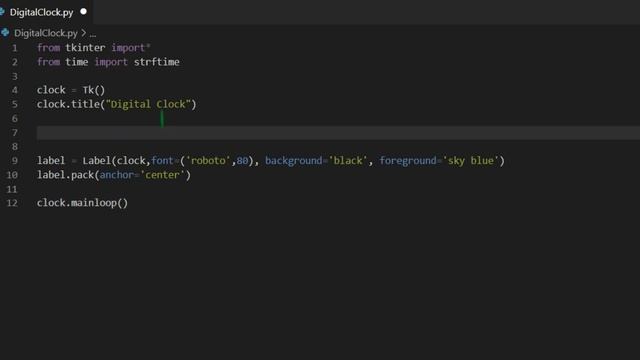Open the breadcrumb ellipsis after DigitalClock.py
This screenshot has height=360, width=640.
click(93, 33)
